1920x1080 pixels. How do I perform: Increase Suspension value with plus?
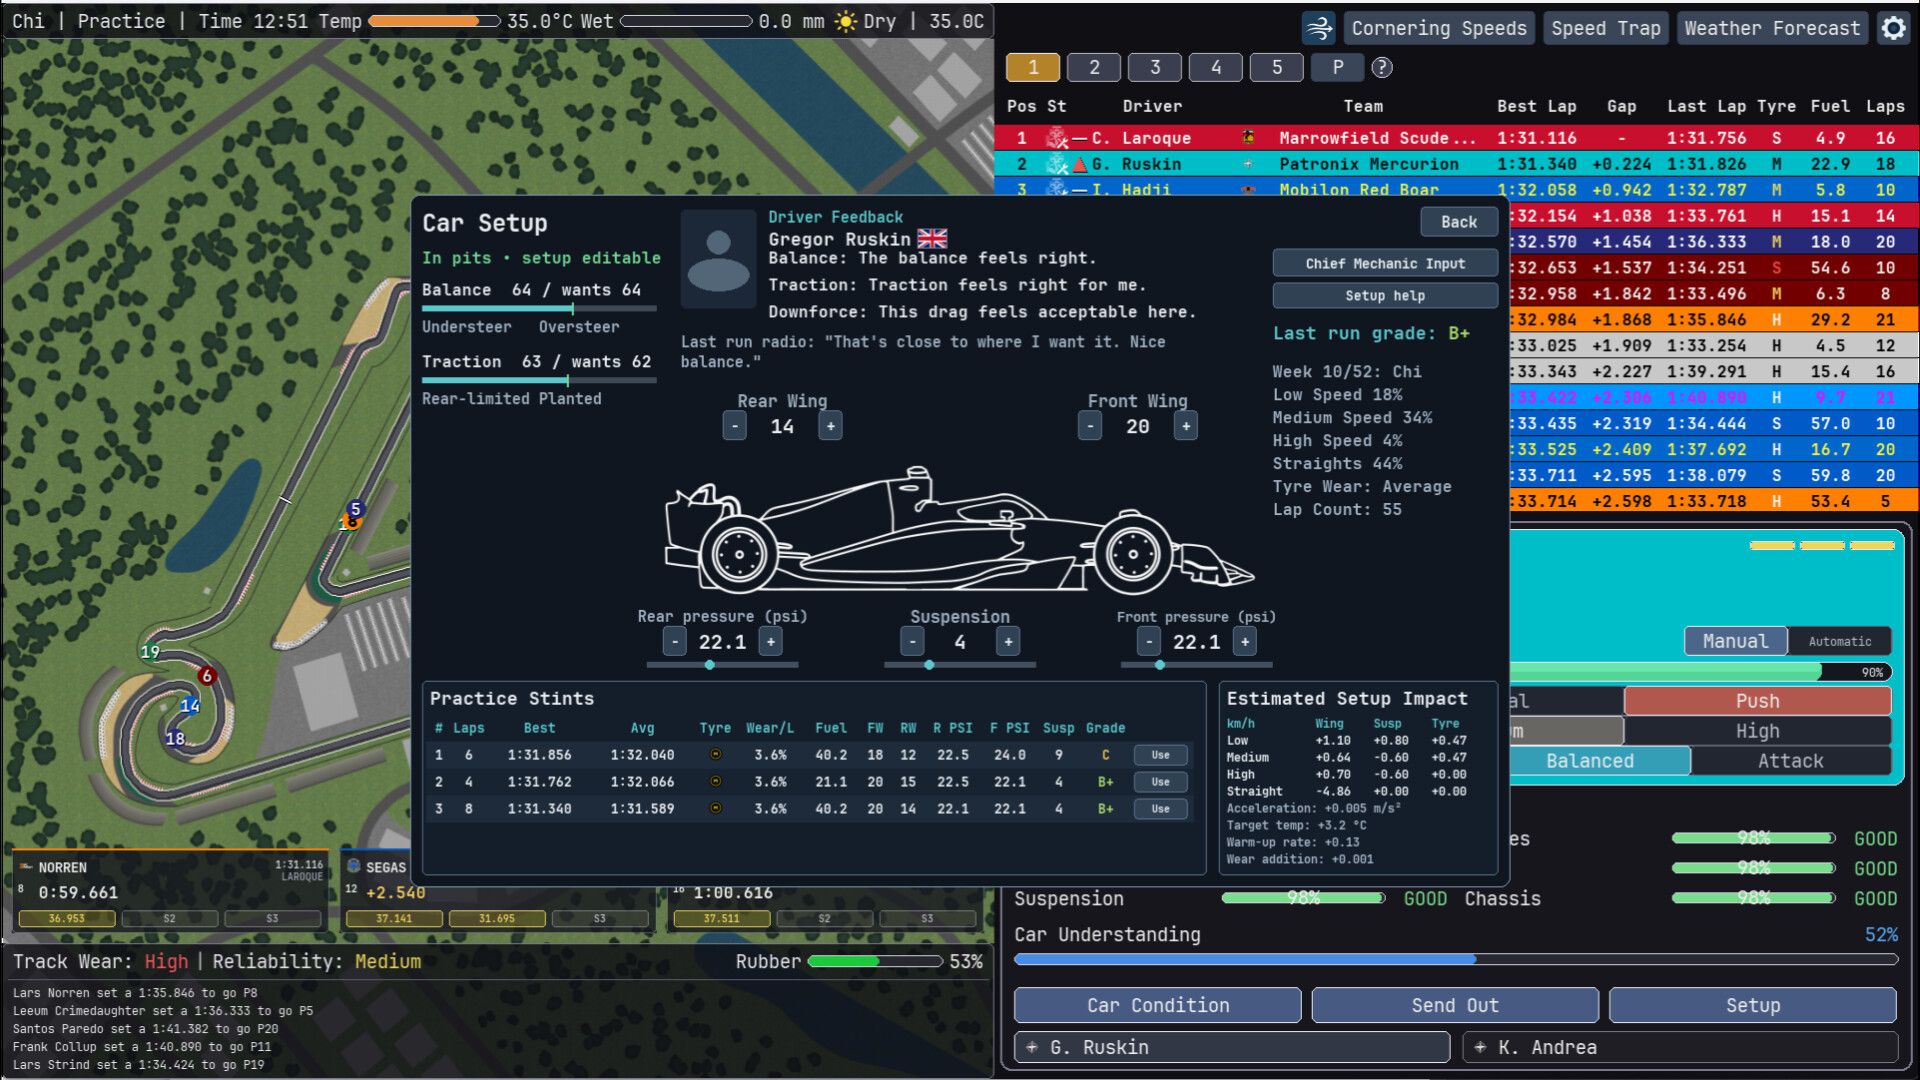[x=1008, y=642]
